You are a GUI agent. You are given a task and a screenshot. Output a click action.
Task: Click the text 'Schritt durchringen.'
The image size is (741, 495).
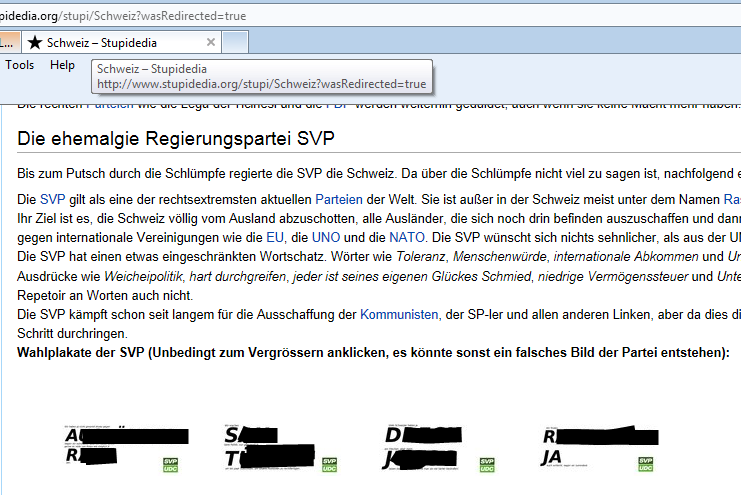(72, 334)
